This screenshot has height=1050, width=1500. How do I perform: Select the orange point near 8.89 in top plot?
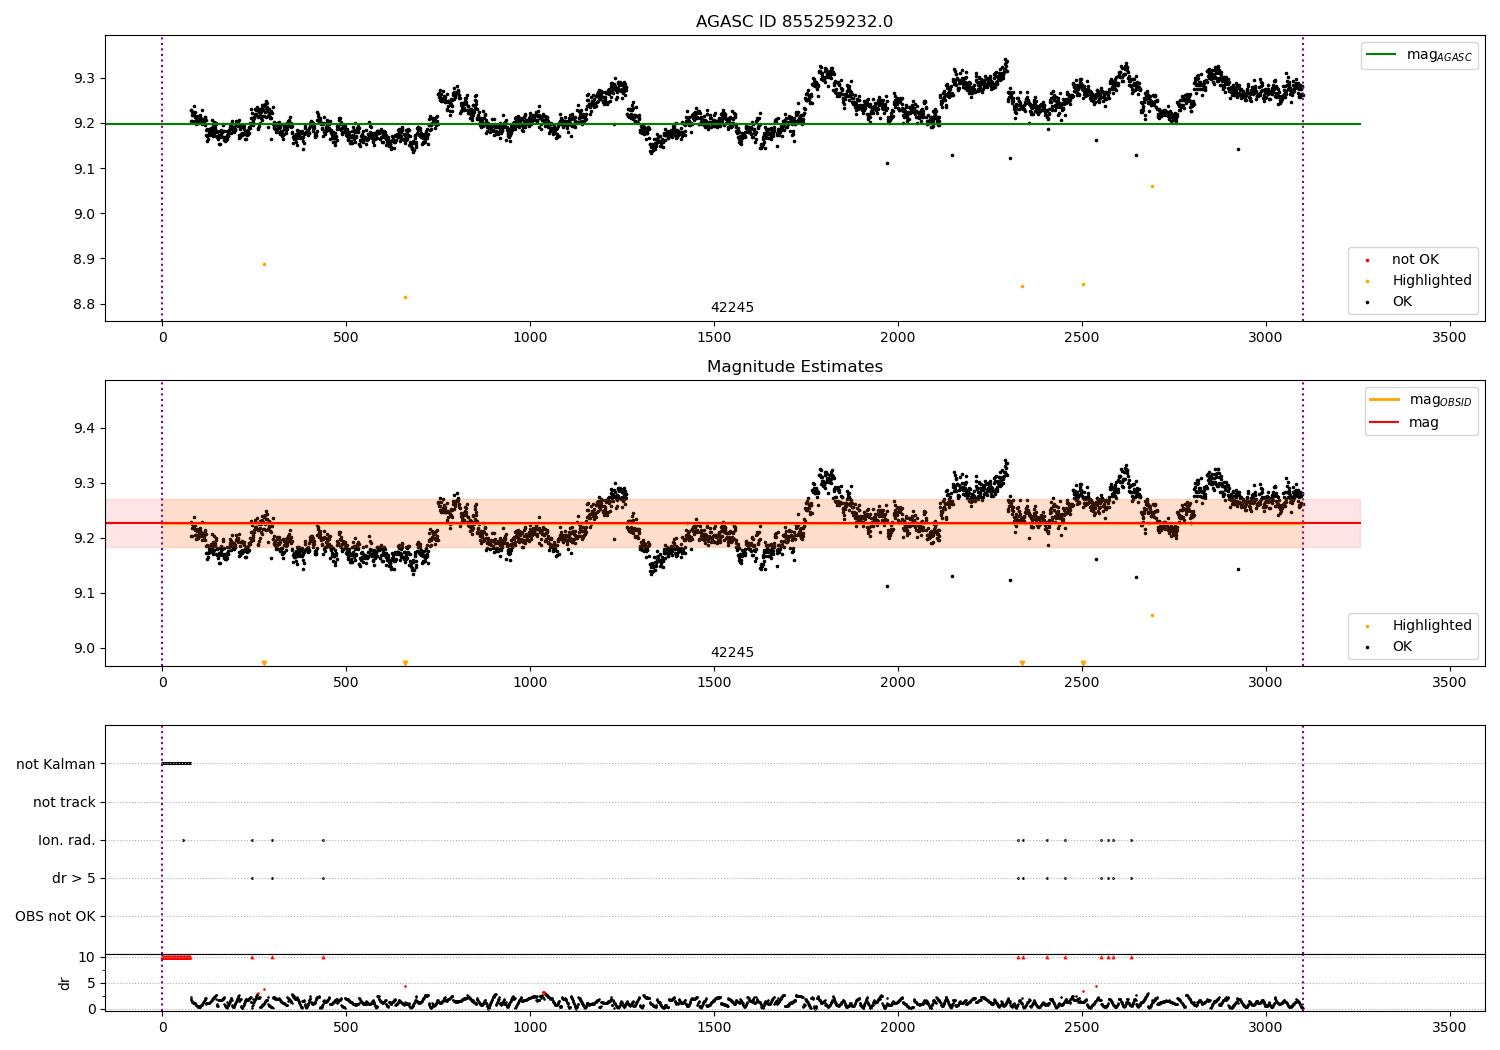pyautogui.click(x=264, y=264)
